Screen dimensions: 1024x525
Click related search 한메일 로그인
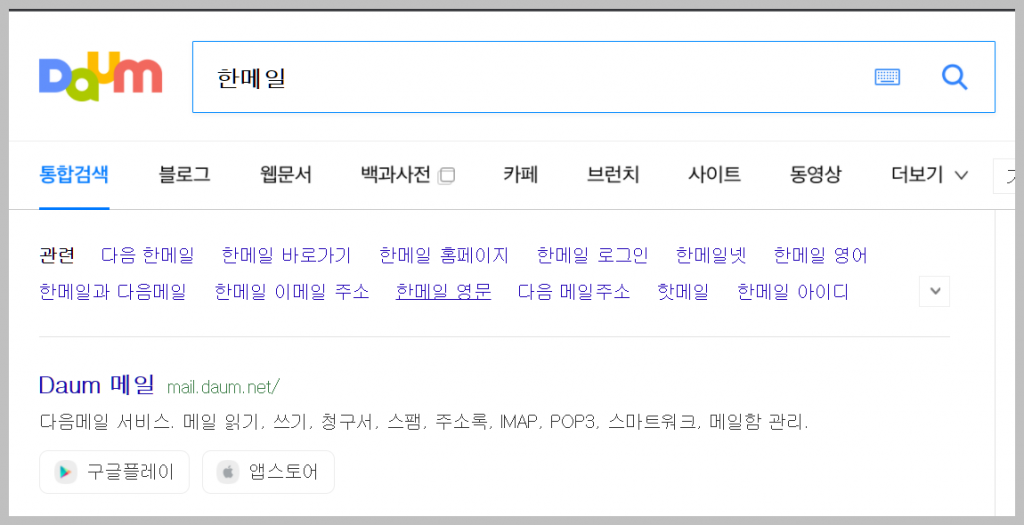[592, 255]
